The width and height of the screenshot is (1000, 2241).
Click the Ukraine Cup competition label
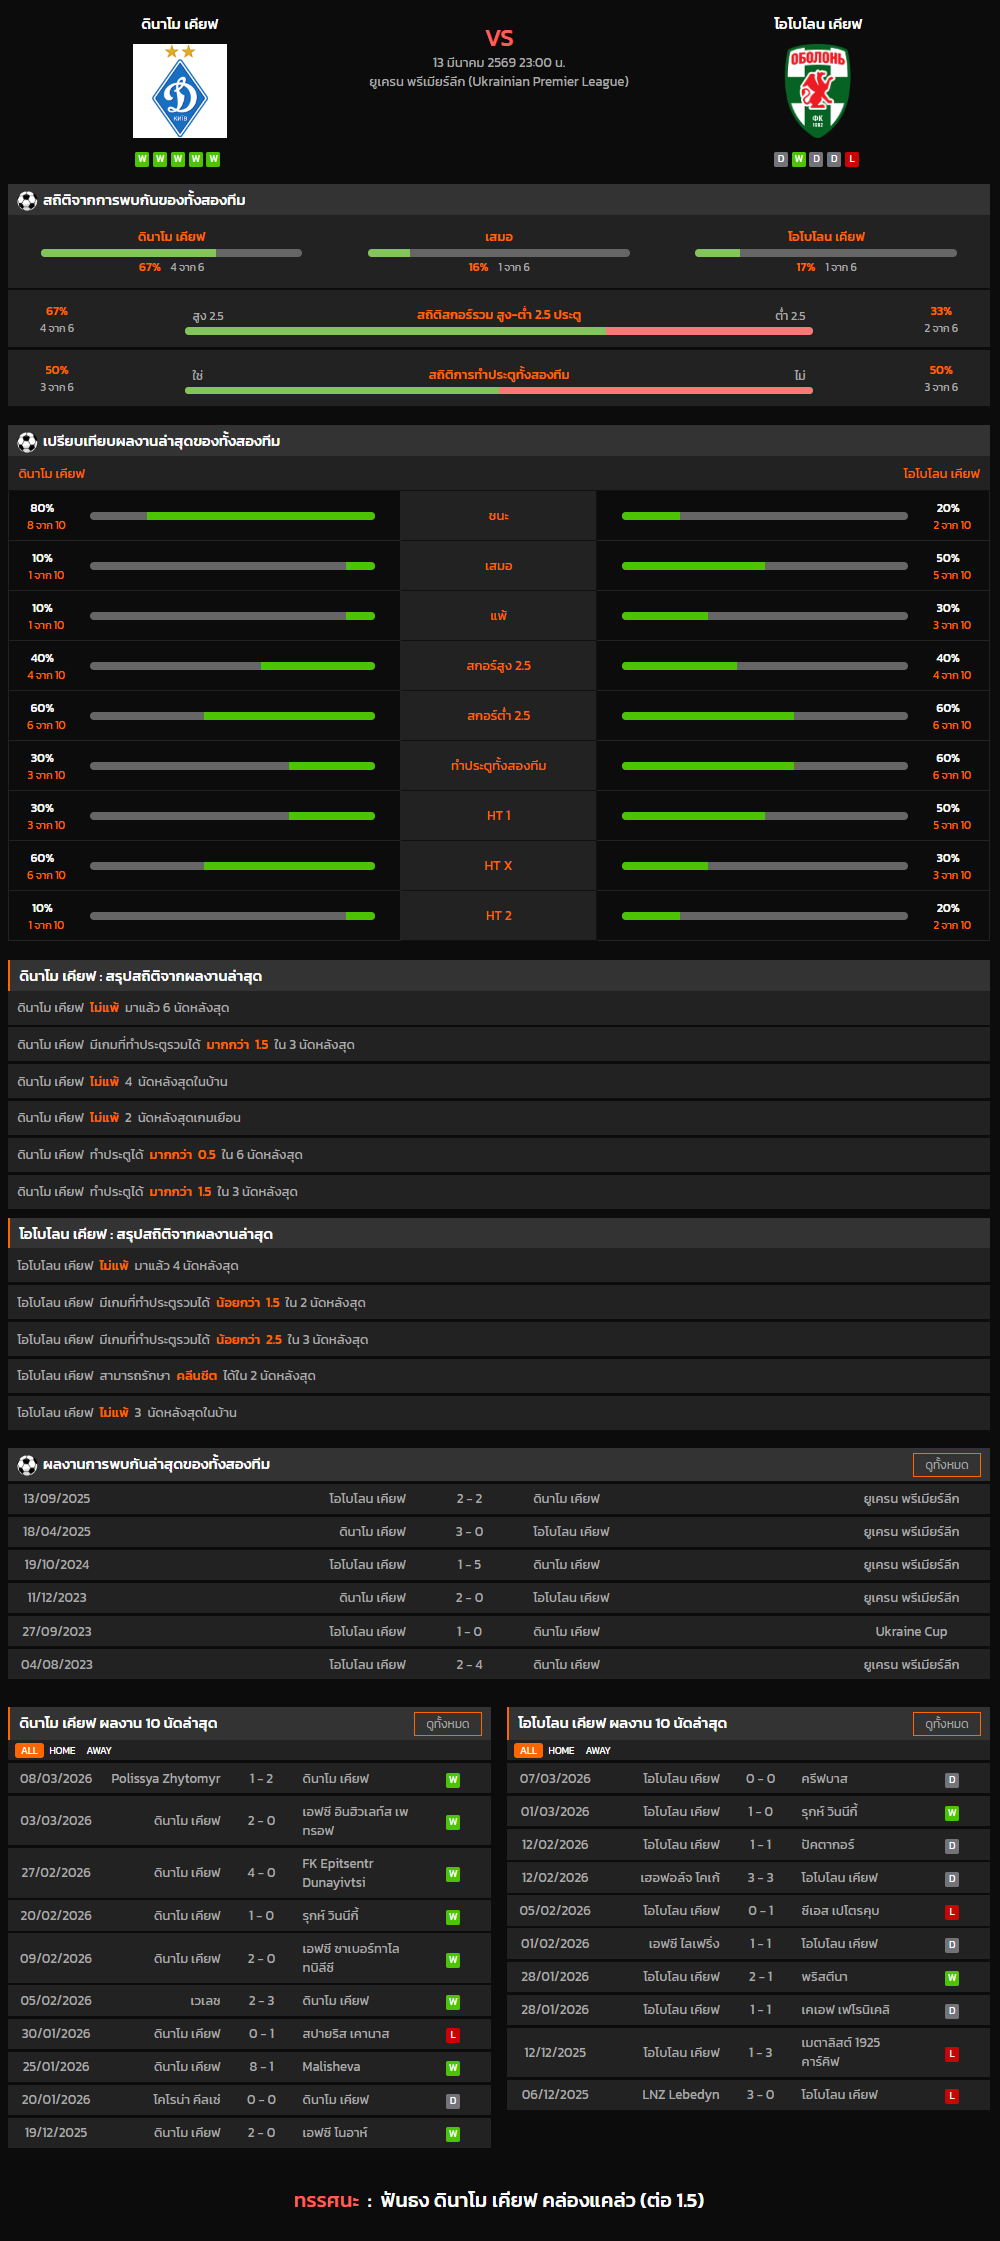[911, 1632]
